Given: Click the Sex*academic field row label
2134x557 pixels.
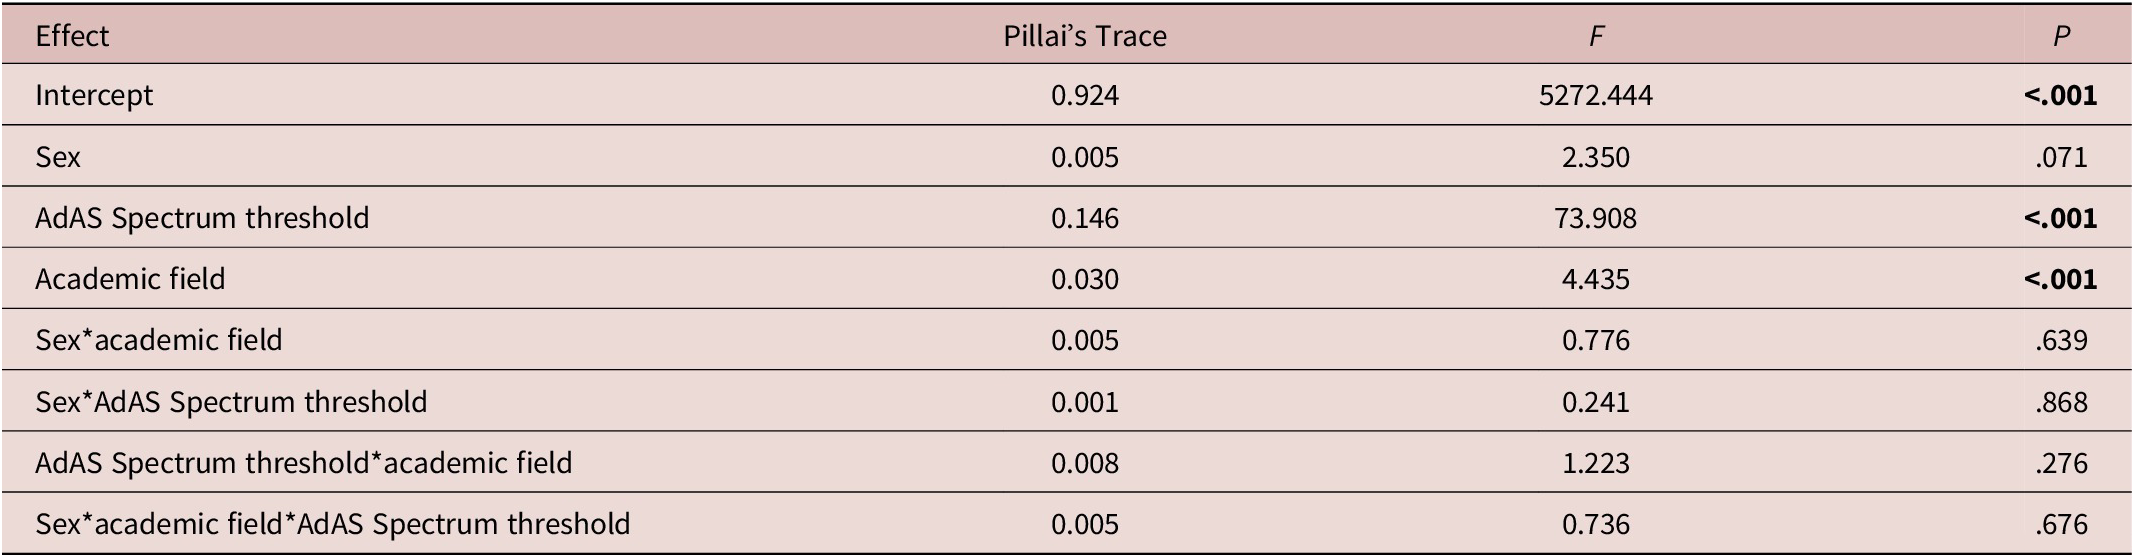Looking at the screenshot, I should [x=159, y=340].
